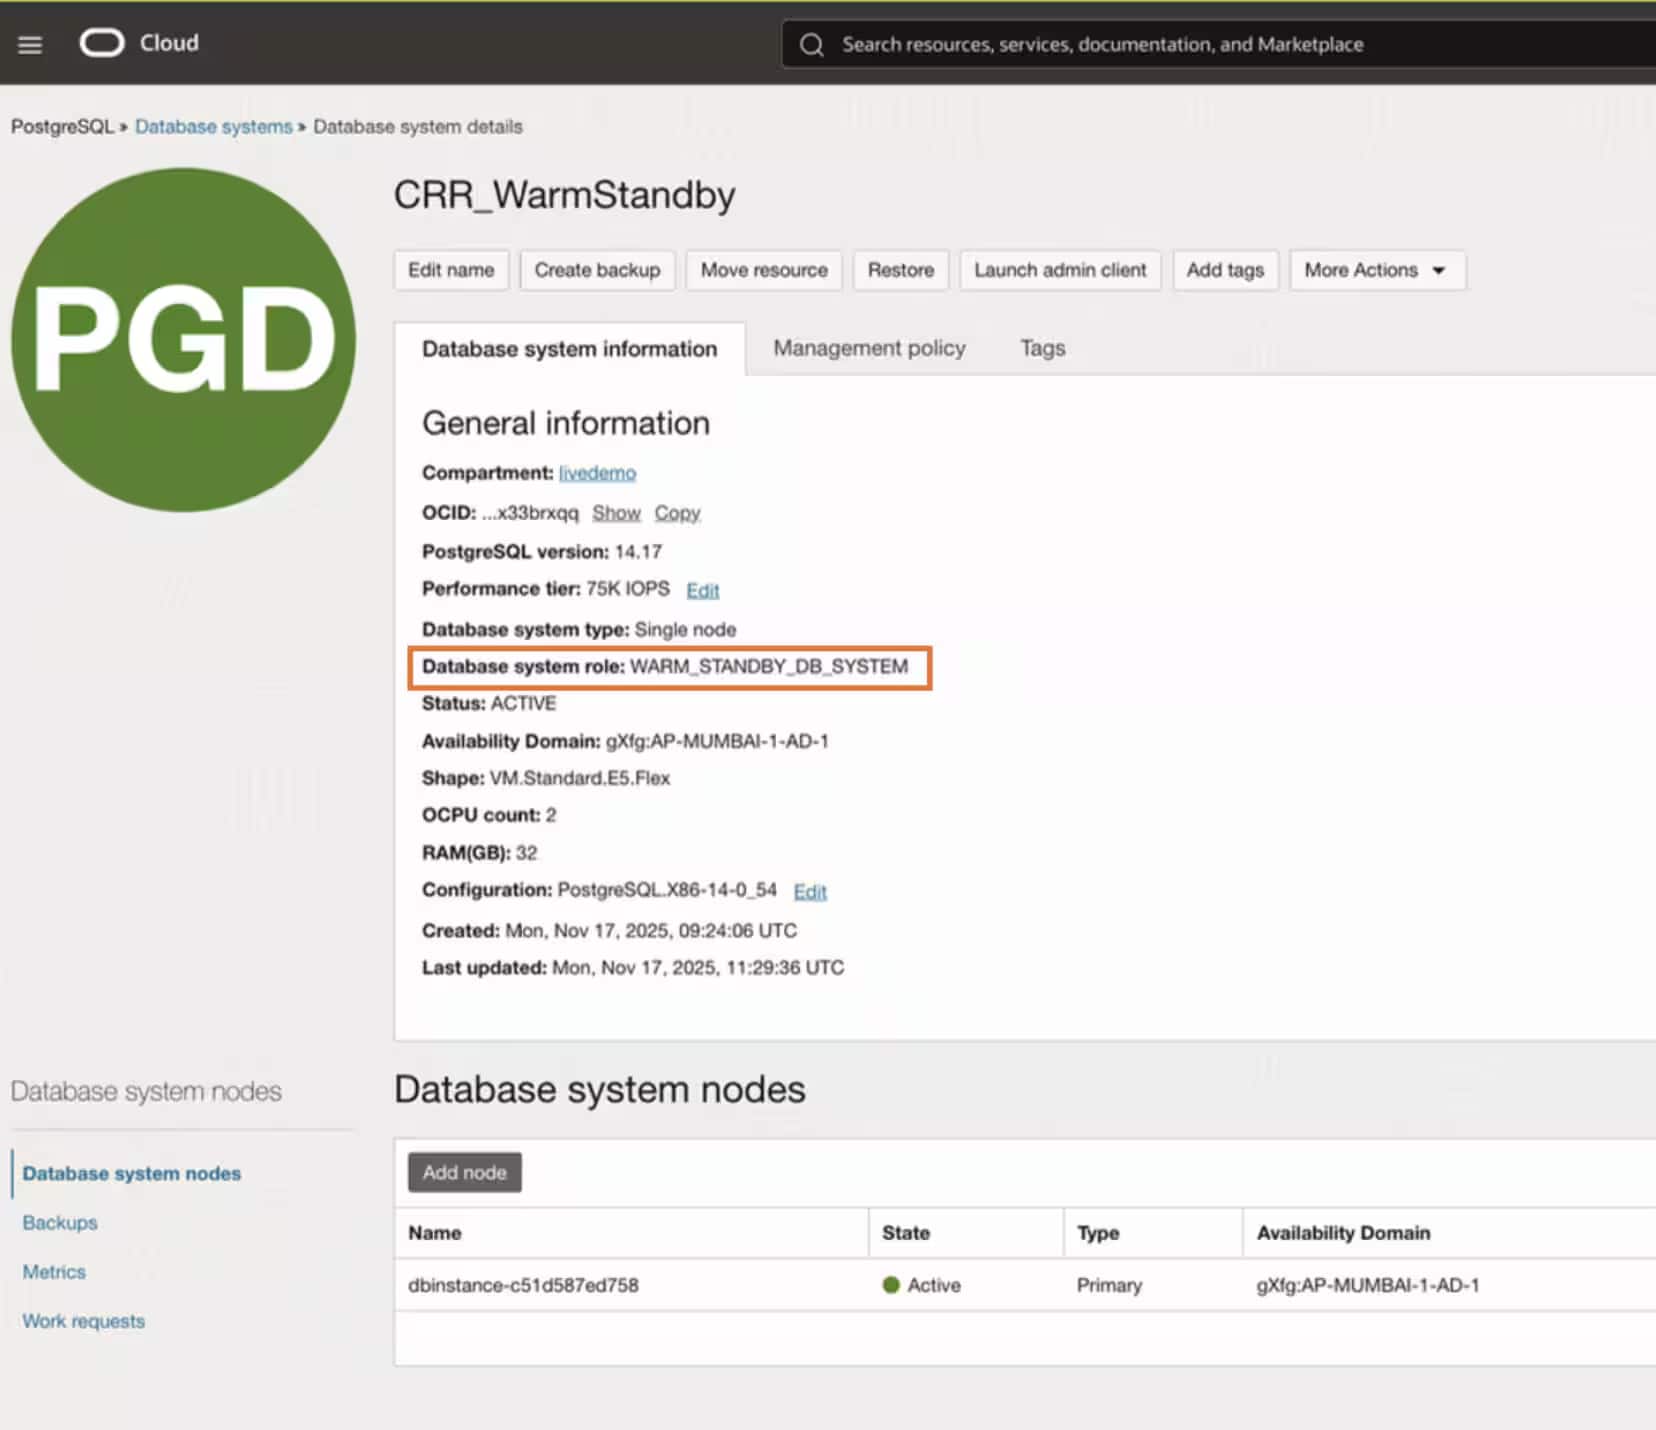Viewport: 1656px width, 1430px height.
Task: Select Database system nodes in sidebar
Action: 131,1174
